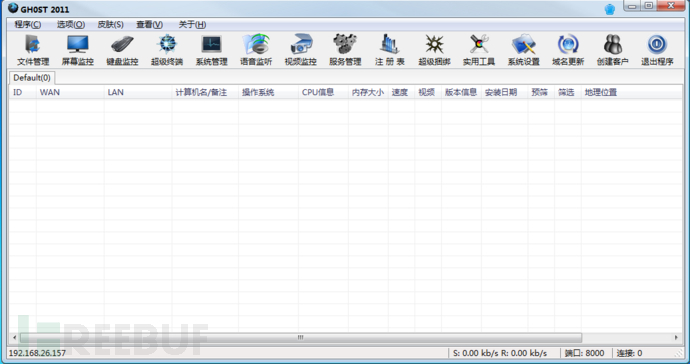Open the 系统管理 system manager
This screenshot has height=364, width=690.
click(212, 50)
